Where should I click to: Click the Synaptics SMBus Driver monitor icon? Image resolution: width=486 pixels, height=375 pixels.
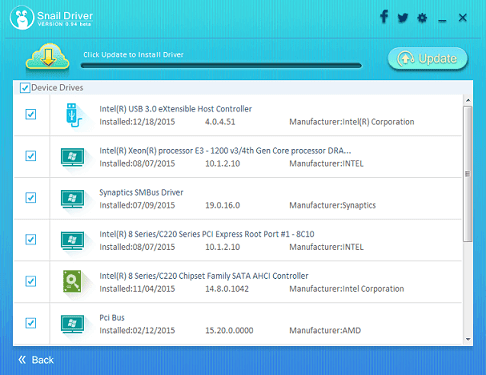[72, 199]
